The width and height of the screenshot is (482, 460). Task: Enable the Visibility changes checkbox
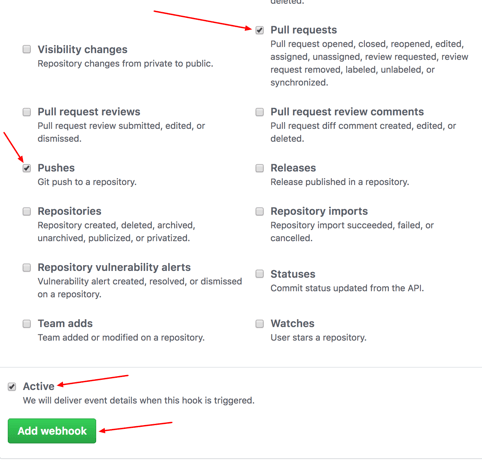(27, 49)
